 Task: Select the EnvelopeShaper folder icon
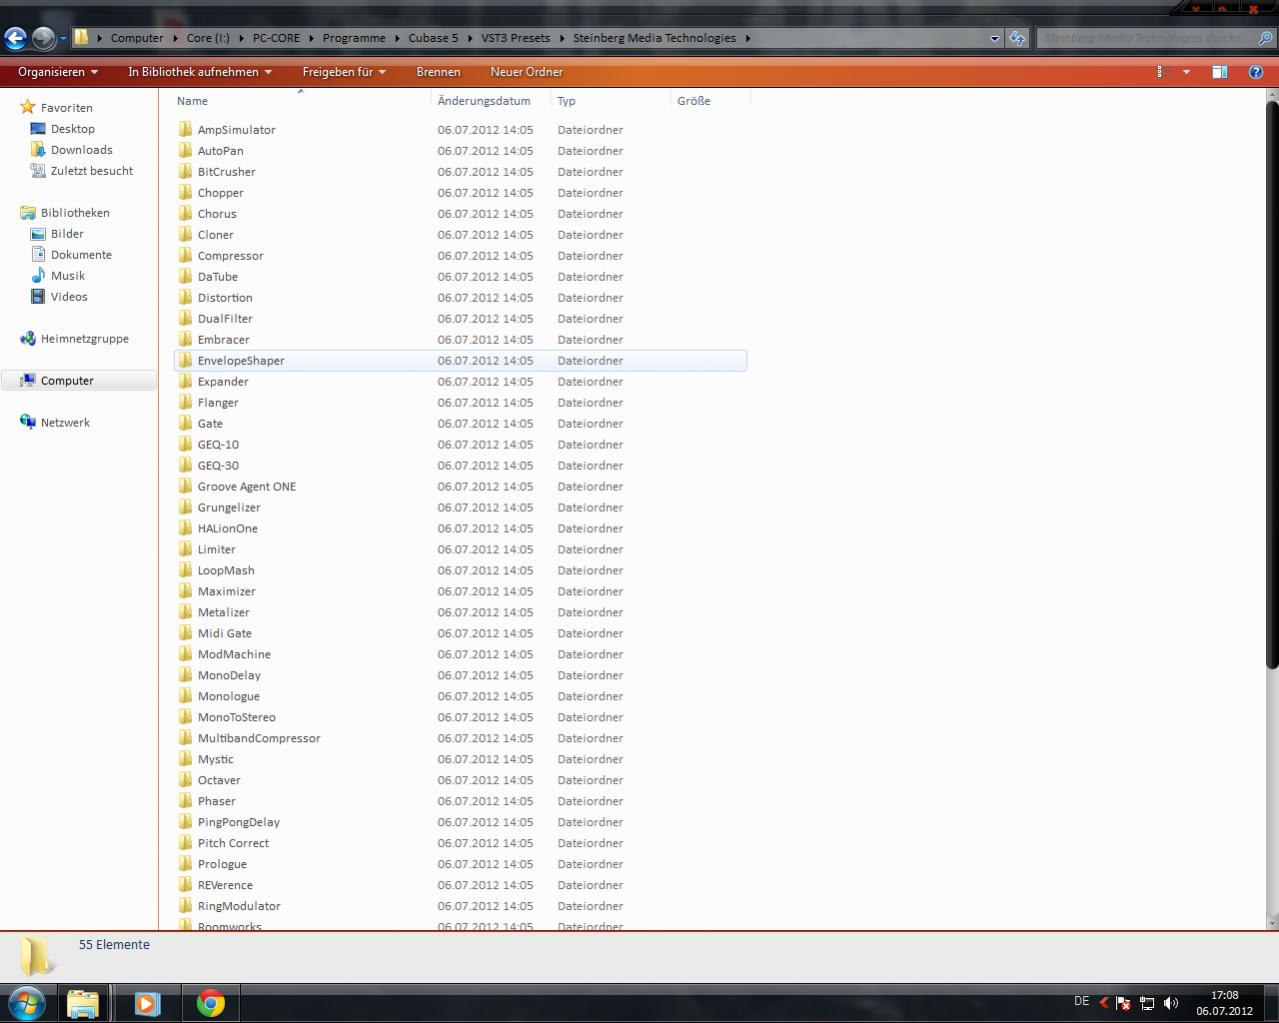pos(185,360)
